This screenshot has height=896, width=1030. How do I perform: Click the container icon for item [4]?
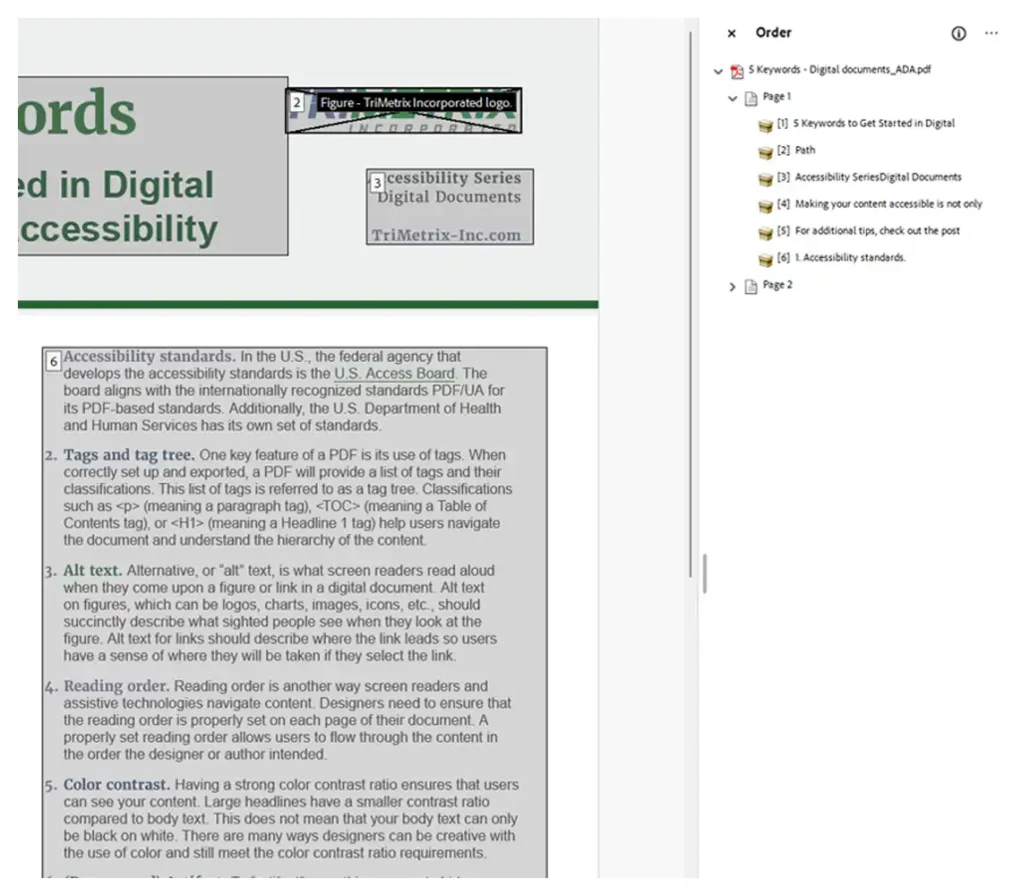[766, 205]
